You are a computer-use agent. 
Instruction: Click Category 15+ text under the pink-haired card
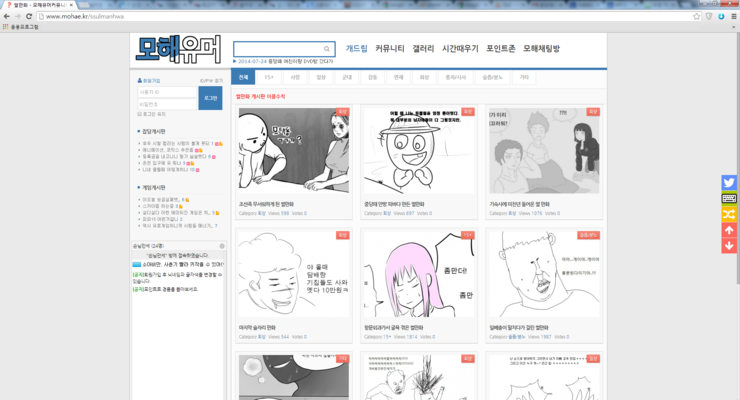tap(378, 337)
